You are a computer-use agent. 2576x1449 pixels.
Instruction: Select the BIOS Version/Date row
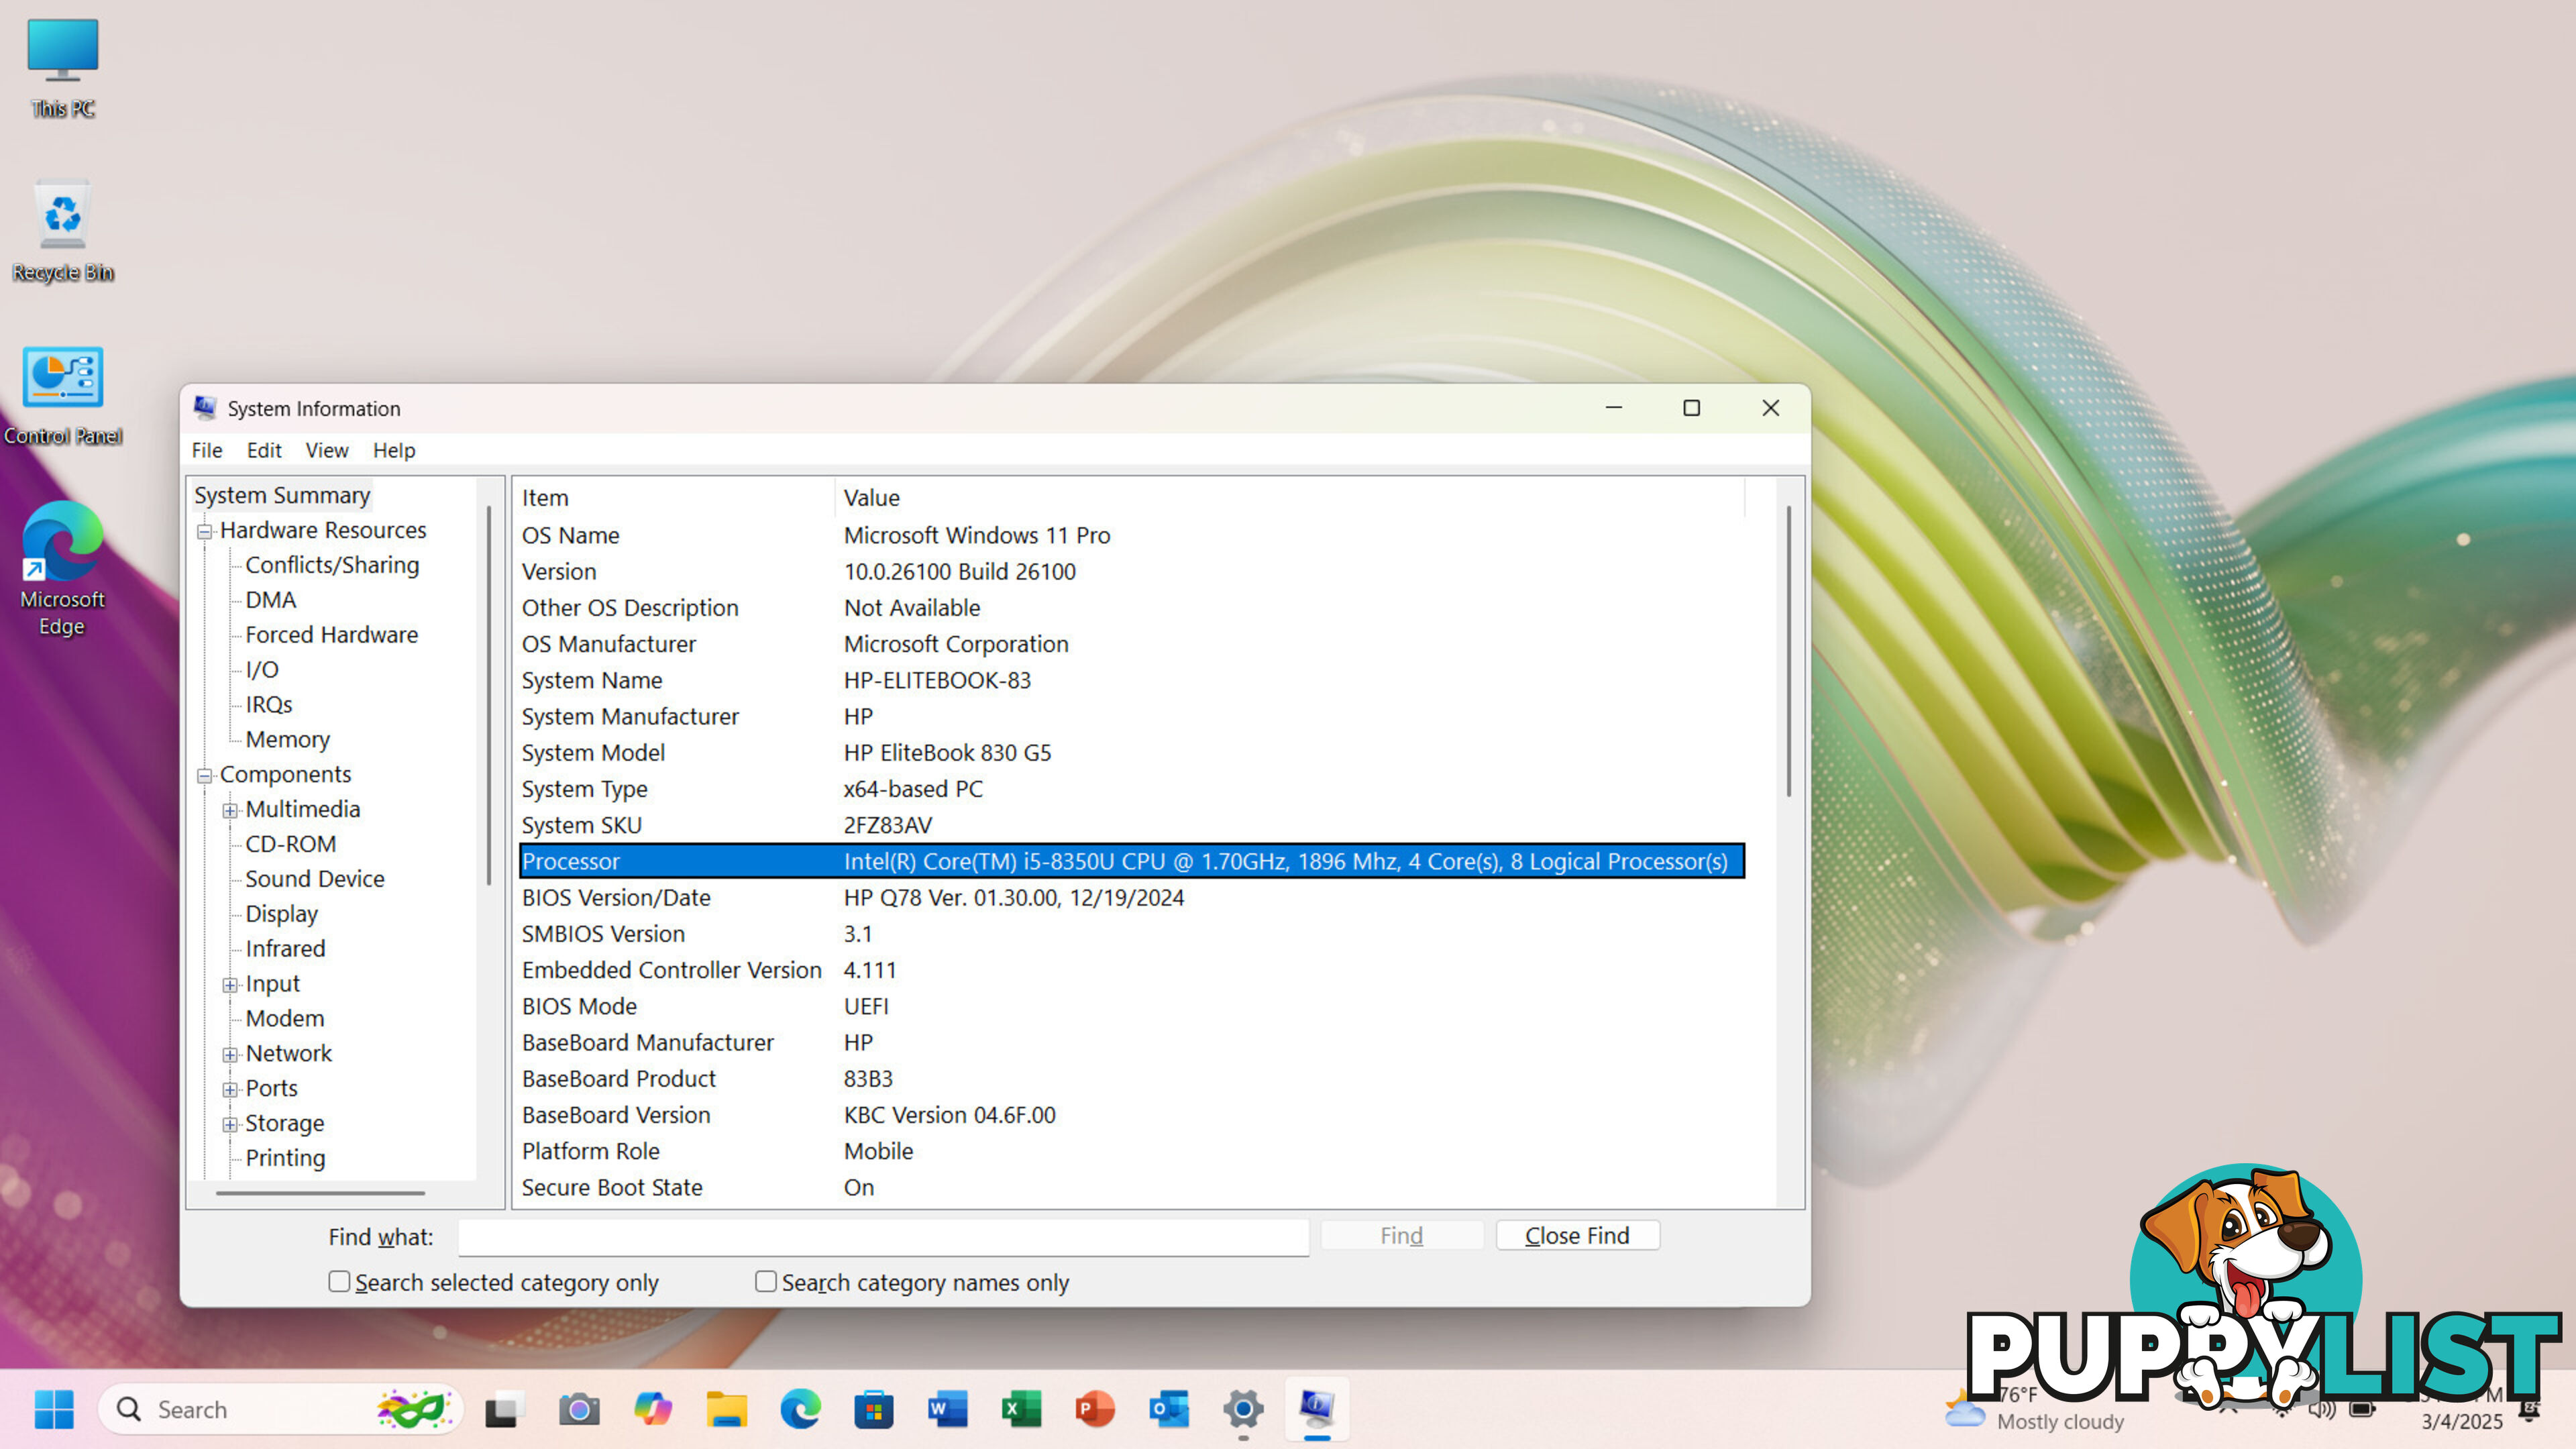(1132, 898)
